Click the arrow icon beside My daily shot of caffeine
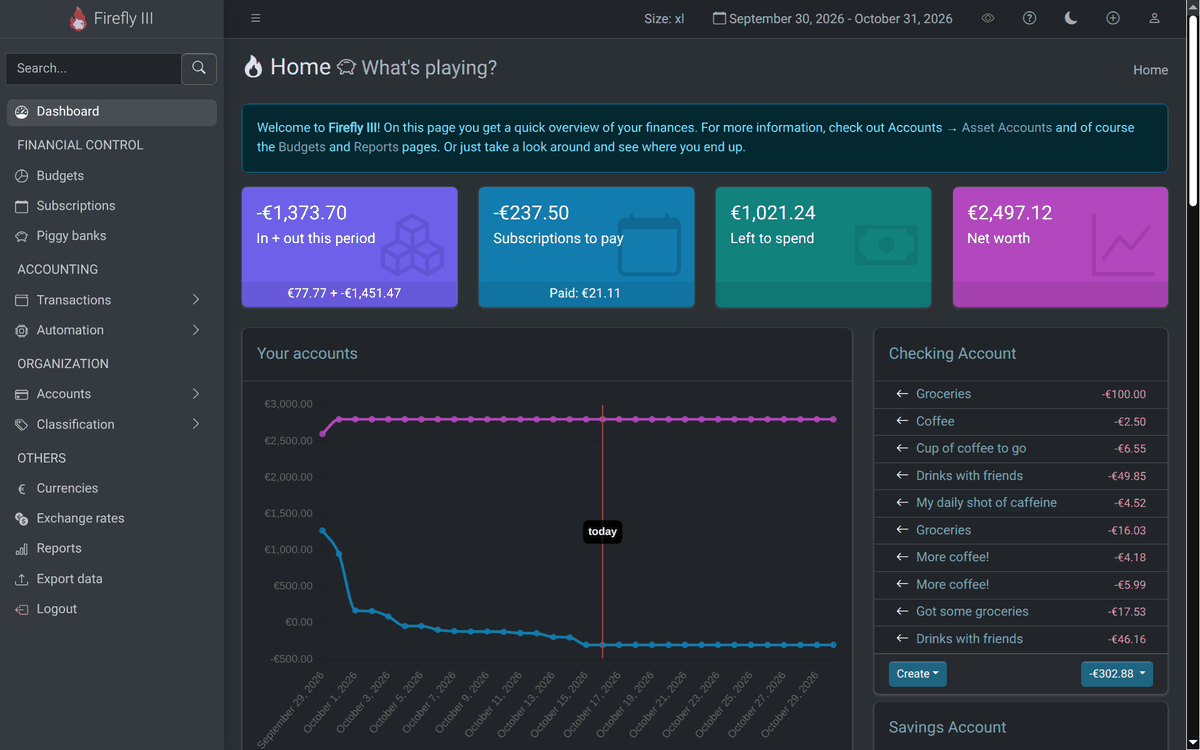 pyautogui.click(x=902, y=503)
